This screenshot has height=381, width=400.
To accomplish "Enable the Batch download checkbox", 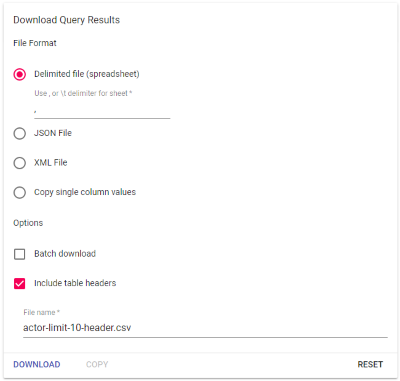I will pos(19,254).
